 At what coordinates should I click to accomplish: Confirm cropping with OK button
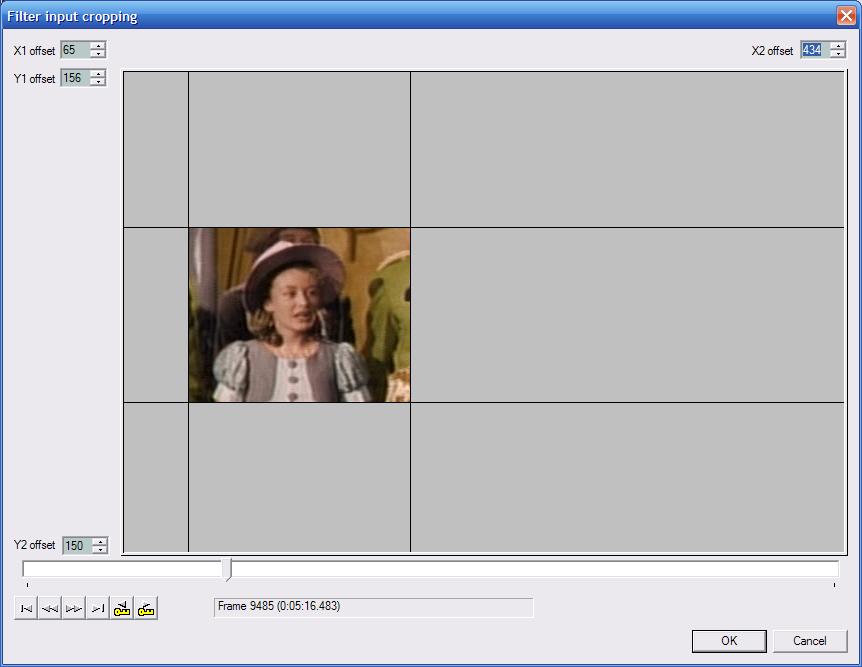729,641
